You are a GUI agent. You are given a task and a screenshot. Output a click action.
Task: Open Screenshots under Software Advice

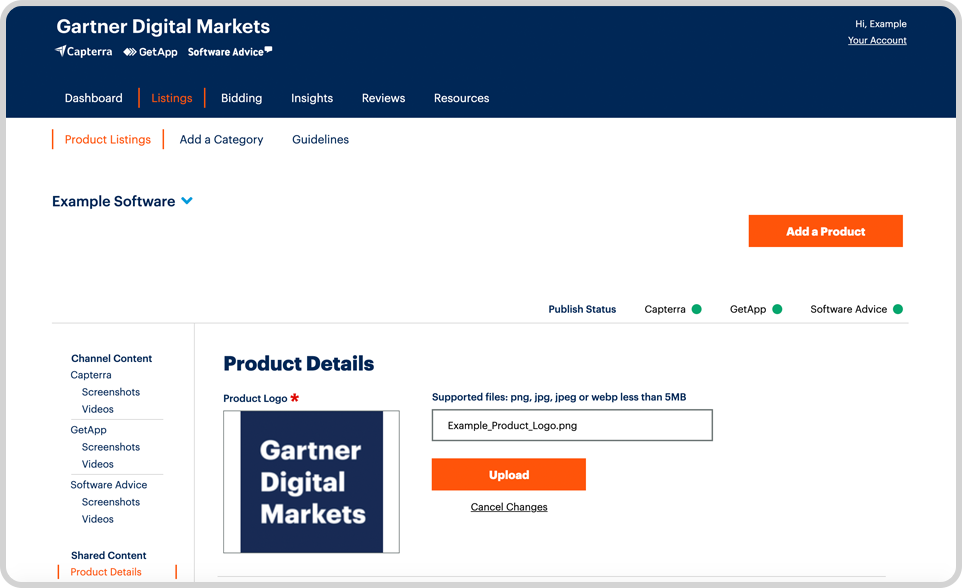(110, 502)
